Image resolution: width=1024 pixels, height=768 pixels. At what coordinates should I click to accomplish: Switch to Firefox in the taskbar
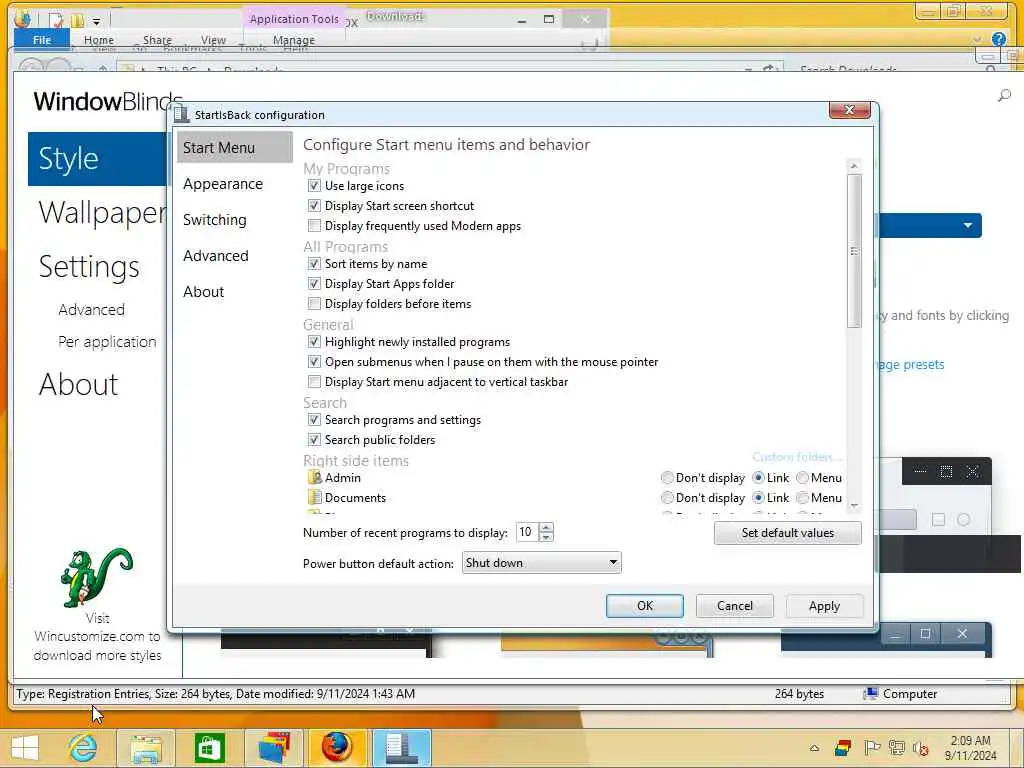click(x=337, y=748)
